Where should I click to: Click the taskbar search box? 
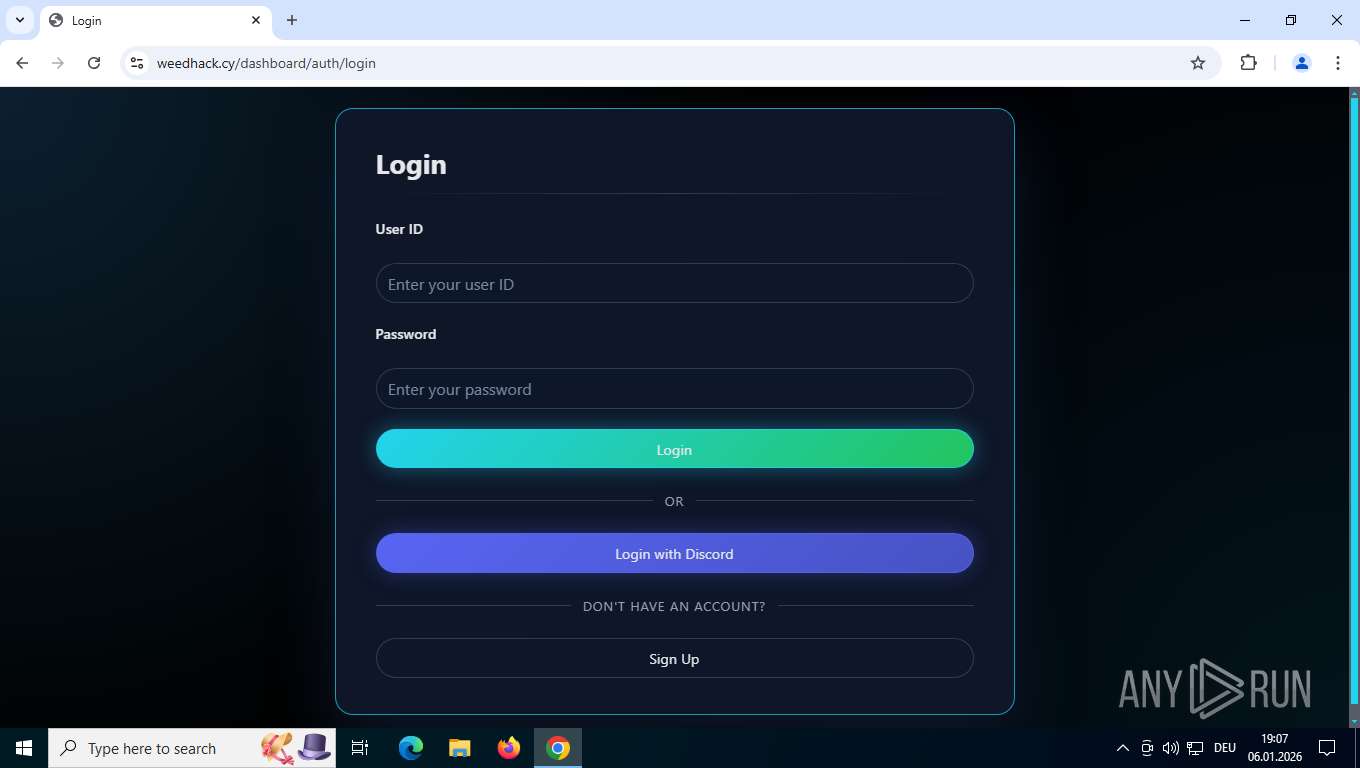pos(192,748)
